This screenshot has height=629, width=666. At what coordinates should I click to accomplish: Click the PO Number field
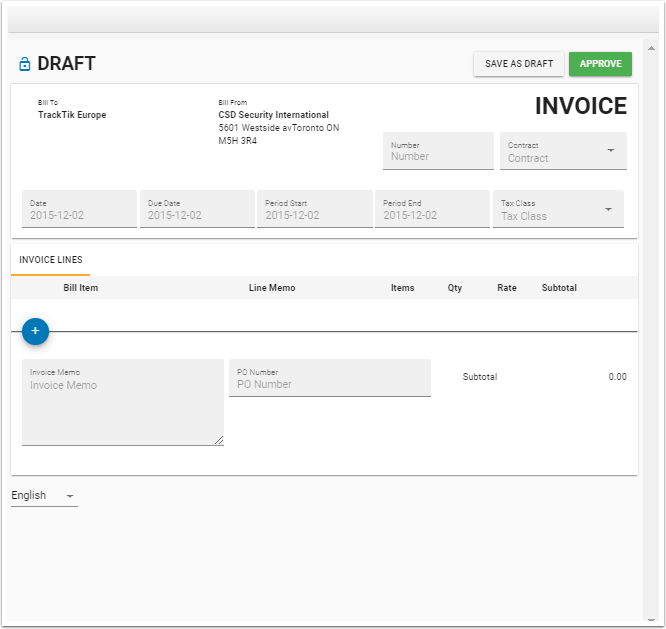click(330, 378)
